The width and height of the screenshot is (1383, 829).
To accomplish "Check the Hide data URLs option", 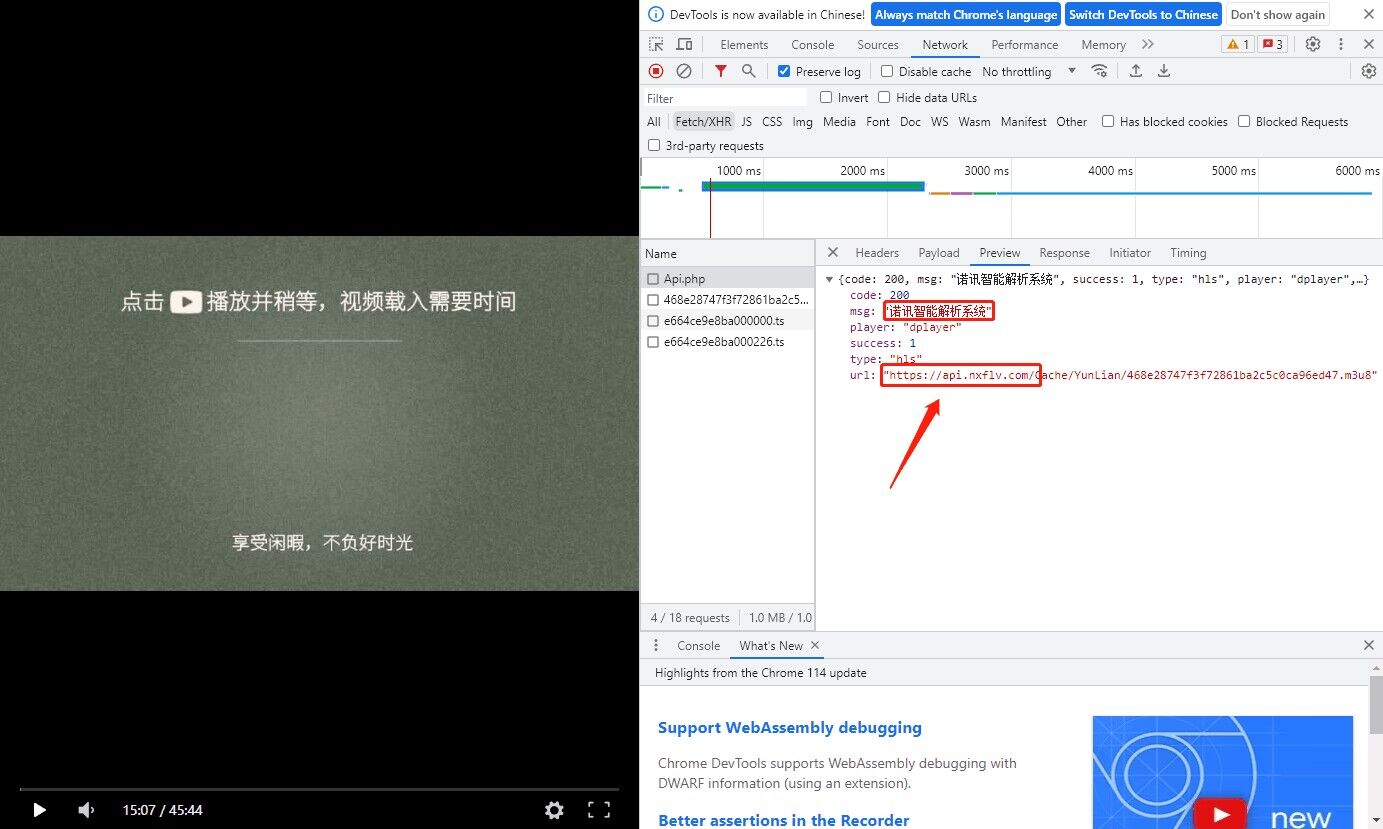I will 884,97.
